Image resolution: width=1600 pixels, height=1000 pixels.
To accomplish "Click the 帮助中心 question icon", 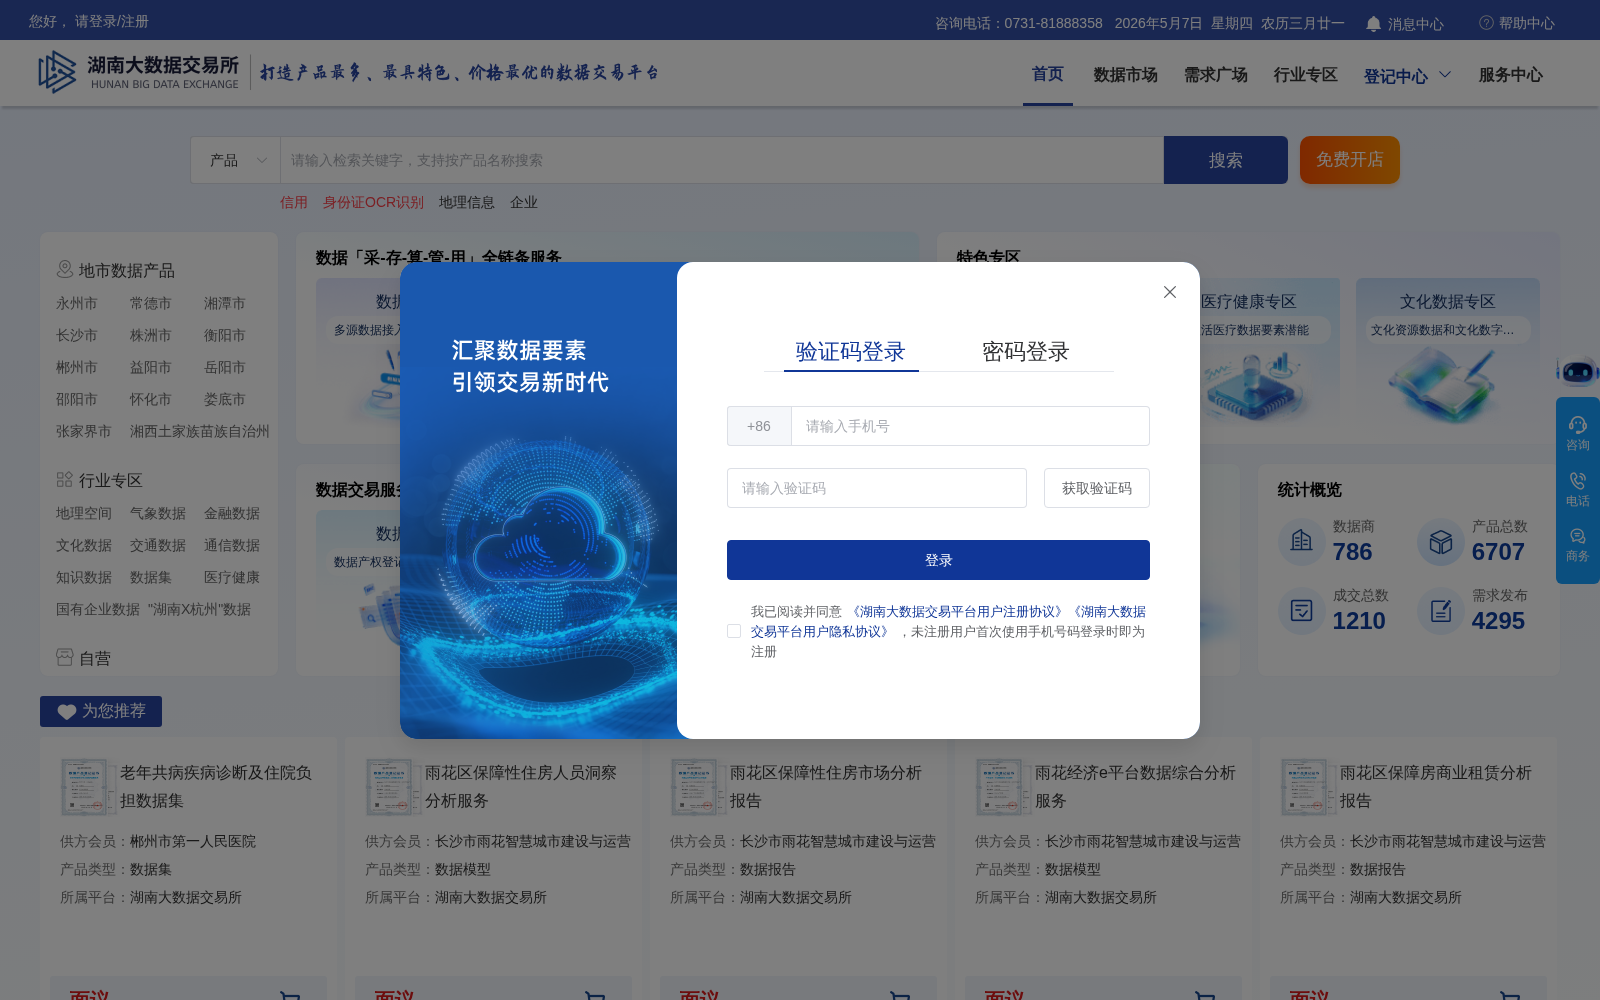I will point(1486,23).
